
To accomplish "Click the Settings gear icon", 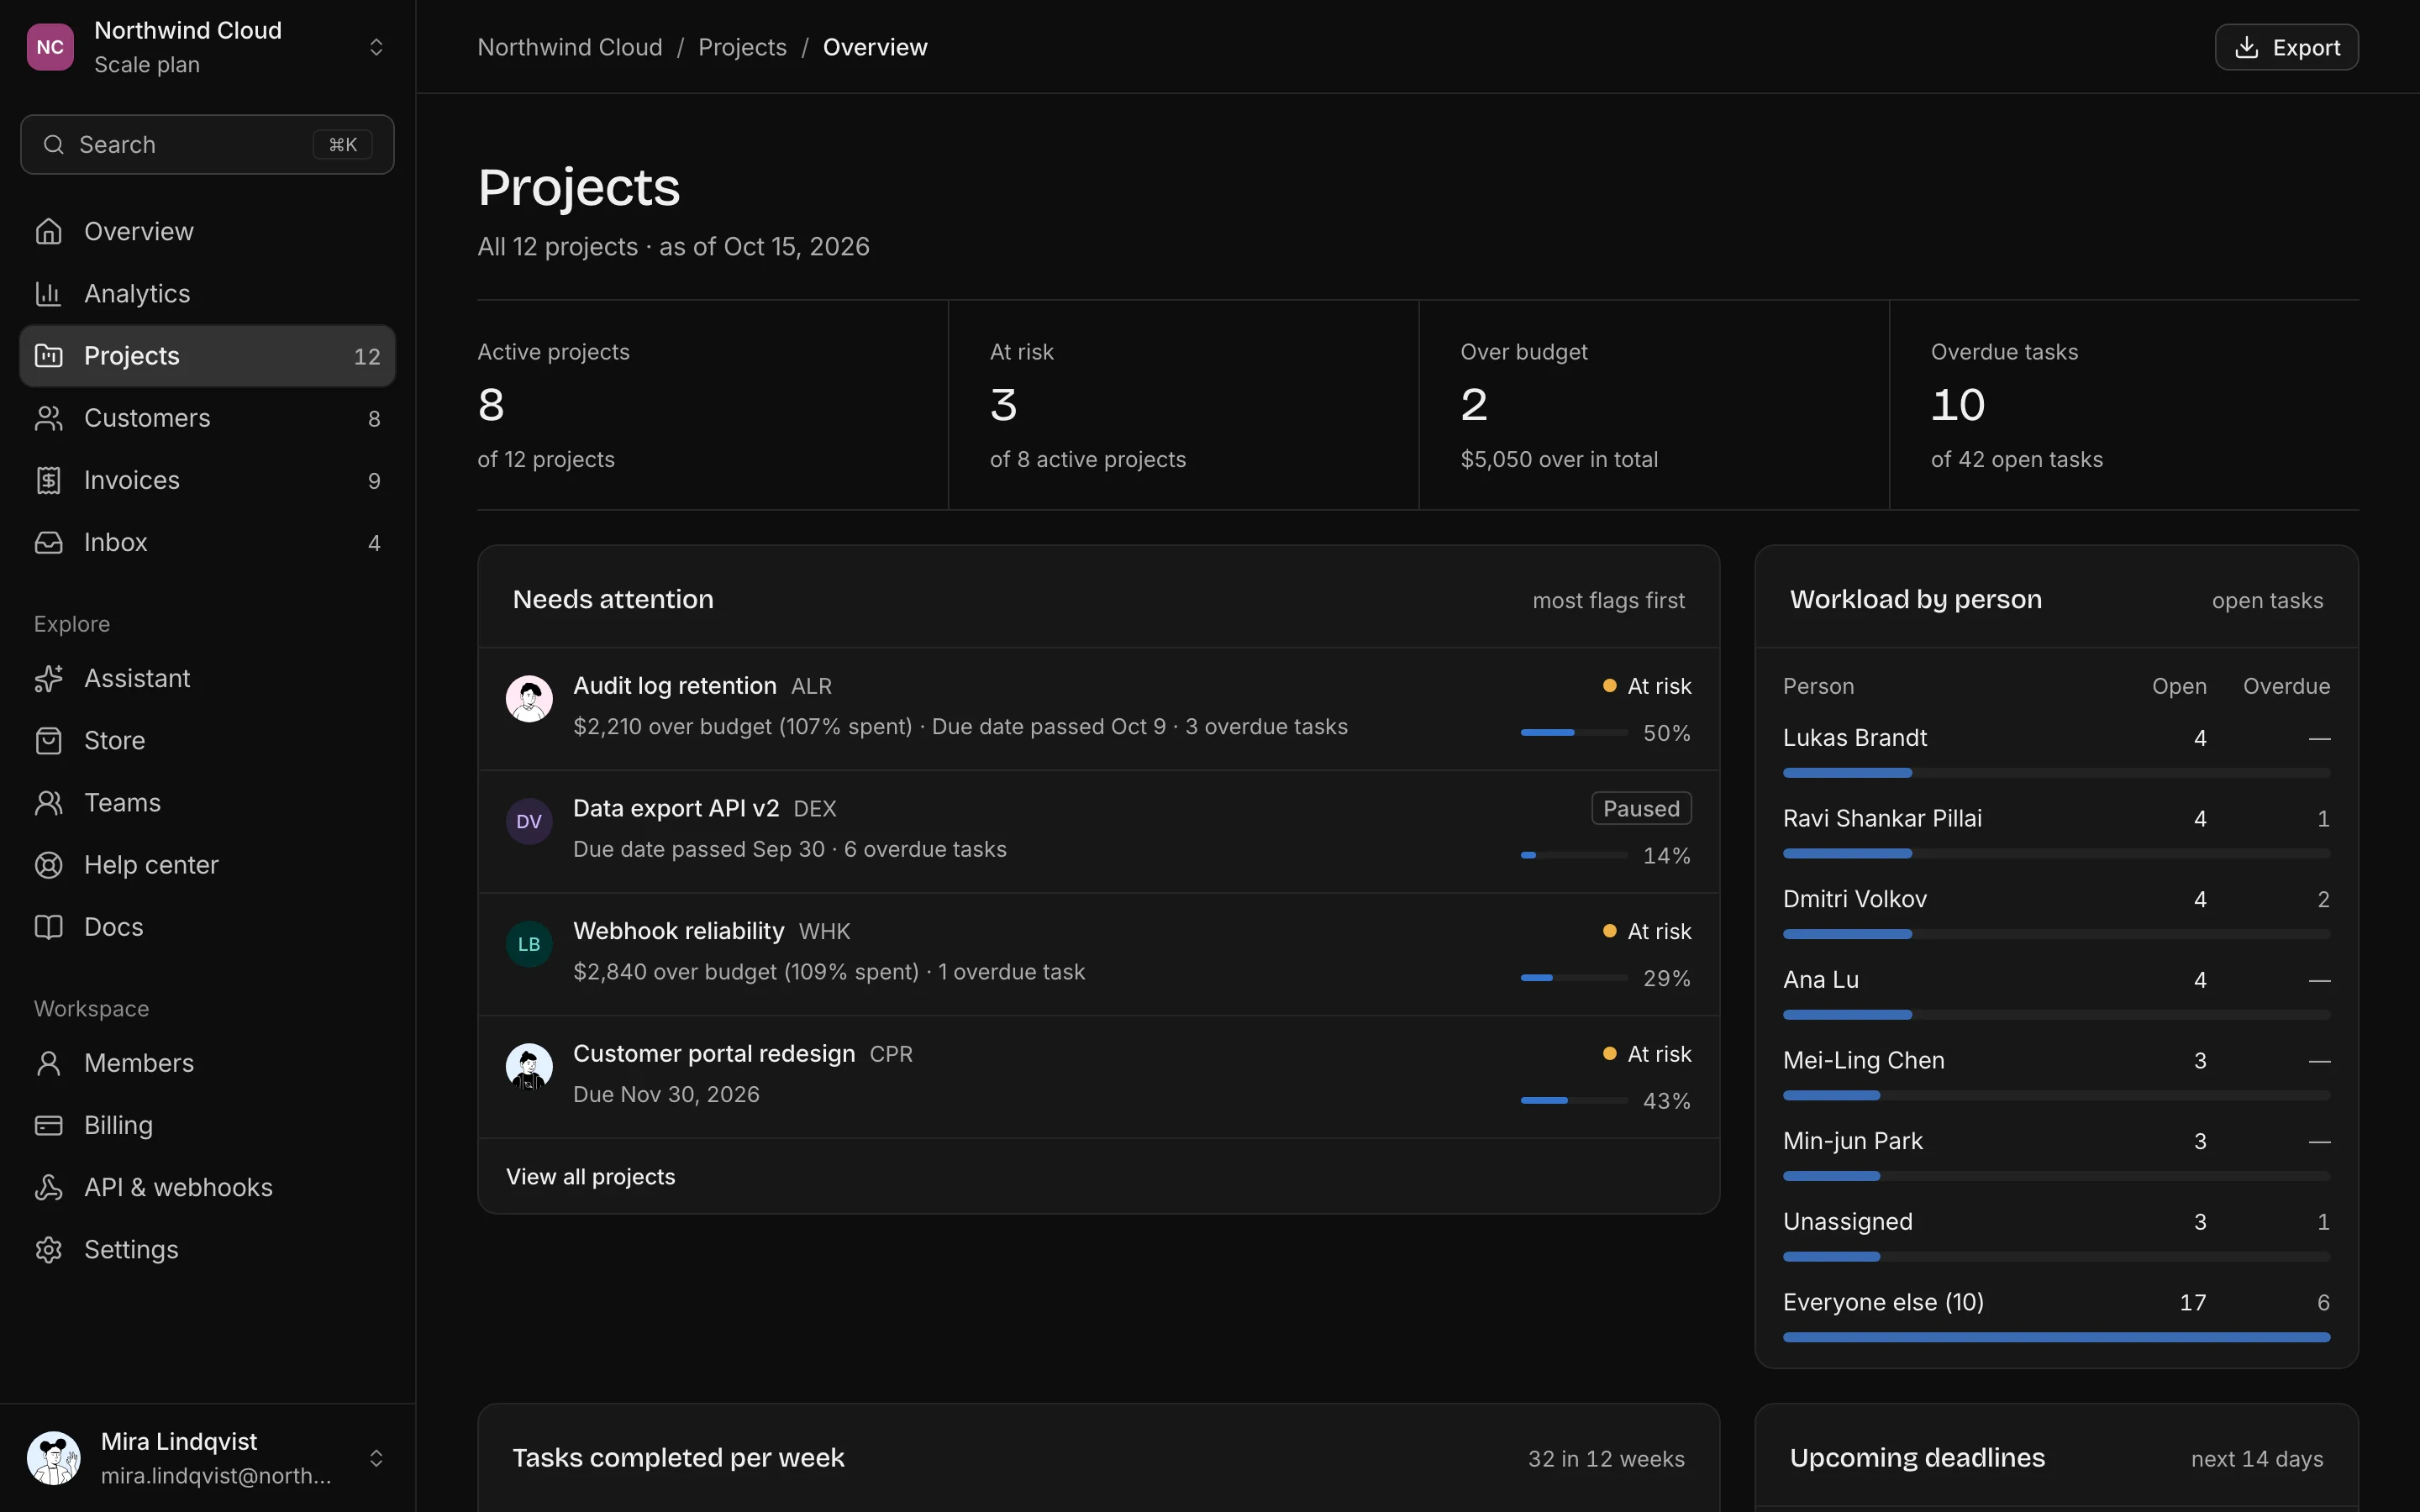I will point(48,1249).
